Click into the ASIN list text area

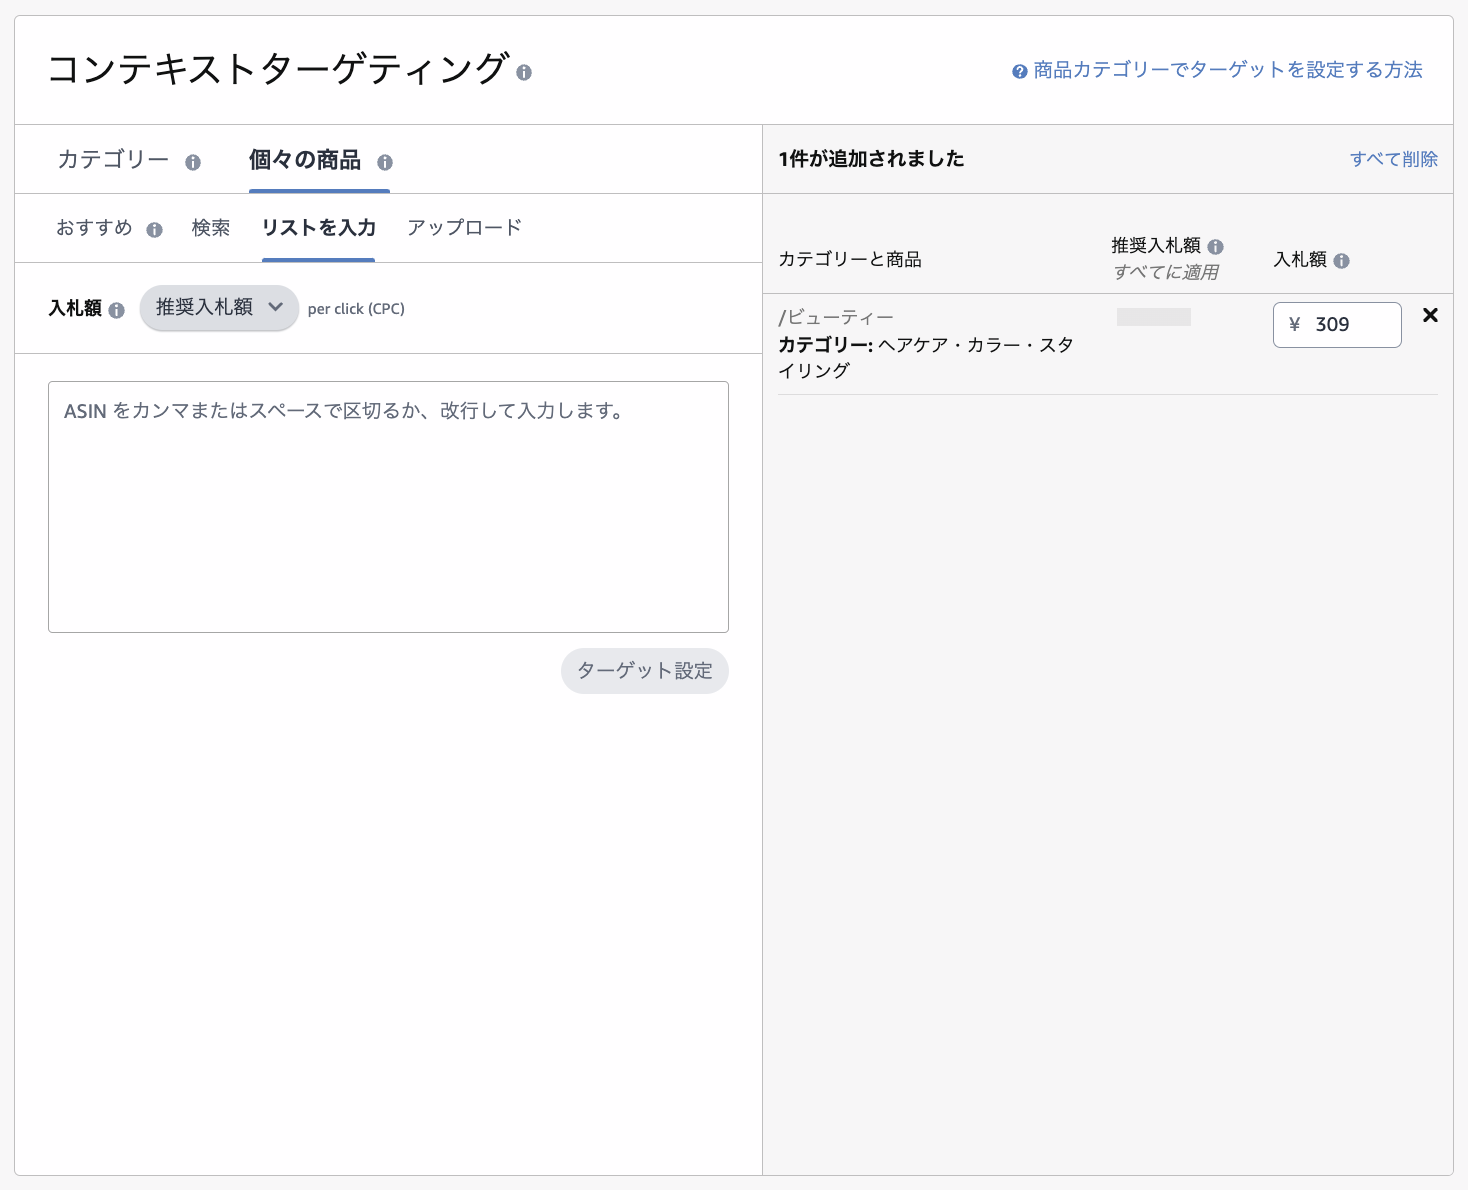pyautogui.click(x=388, y=507)
